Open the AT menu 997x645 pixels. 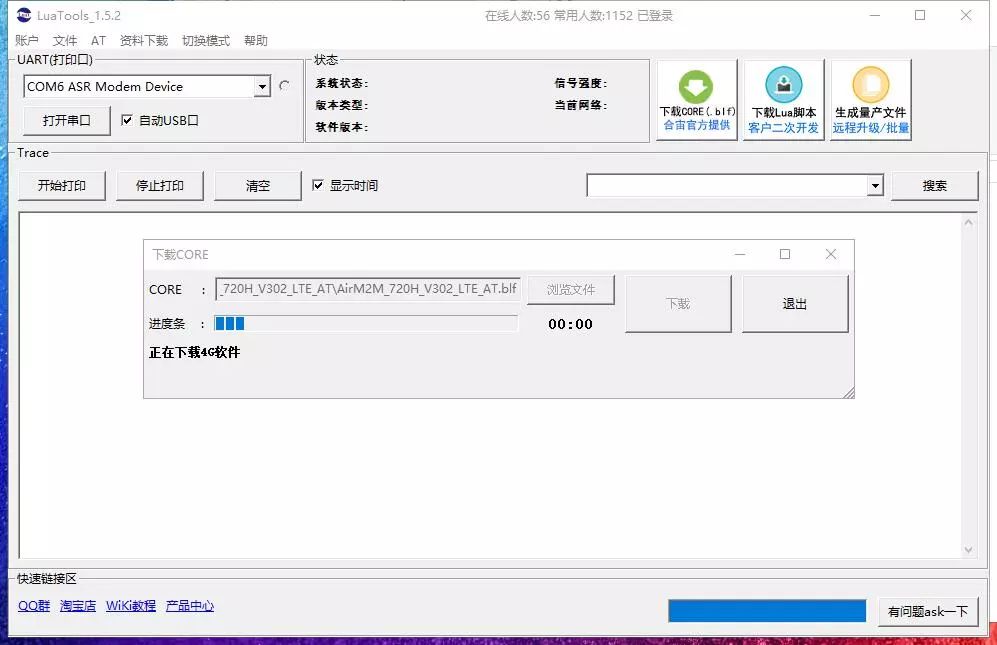click(x=98, y=41)
